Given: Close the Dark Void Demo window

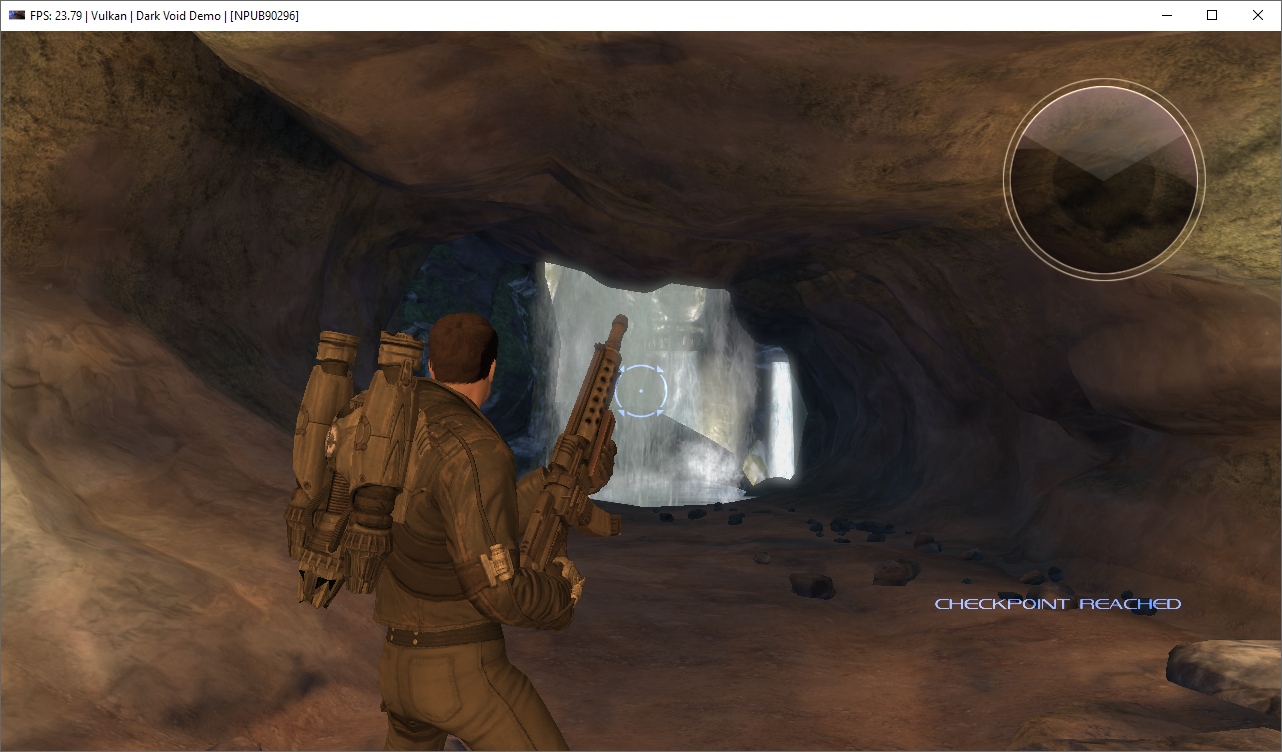Looking at the screenshot, I should click(x=1258, y=15).
